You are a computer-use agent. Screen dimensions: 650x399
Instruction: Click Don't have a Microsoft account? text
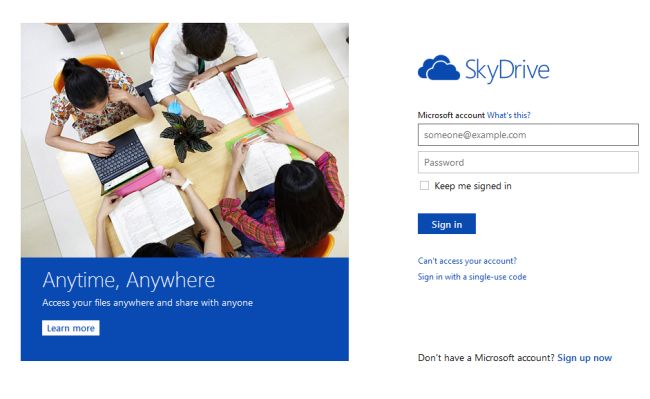pos(486,358)
